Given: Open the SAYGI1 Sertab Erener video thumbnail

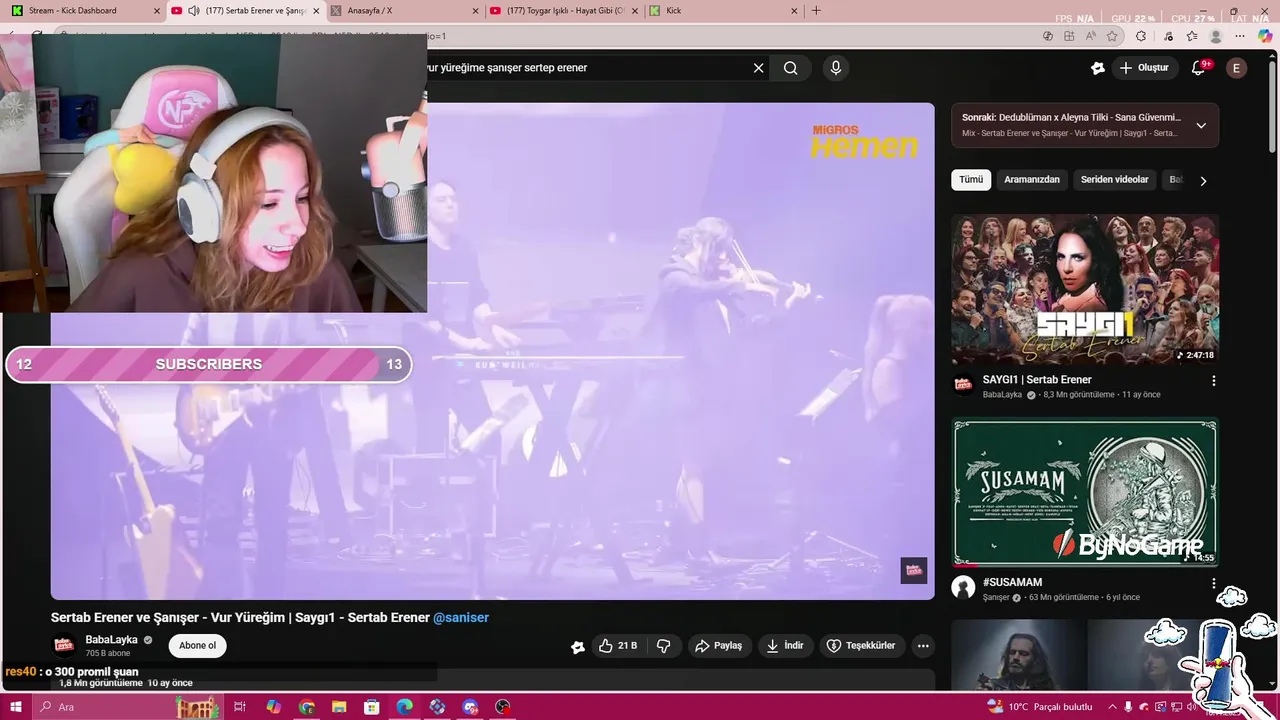Looking at the screenshot, I should [1085, 290].
